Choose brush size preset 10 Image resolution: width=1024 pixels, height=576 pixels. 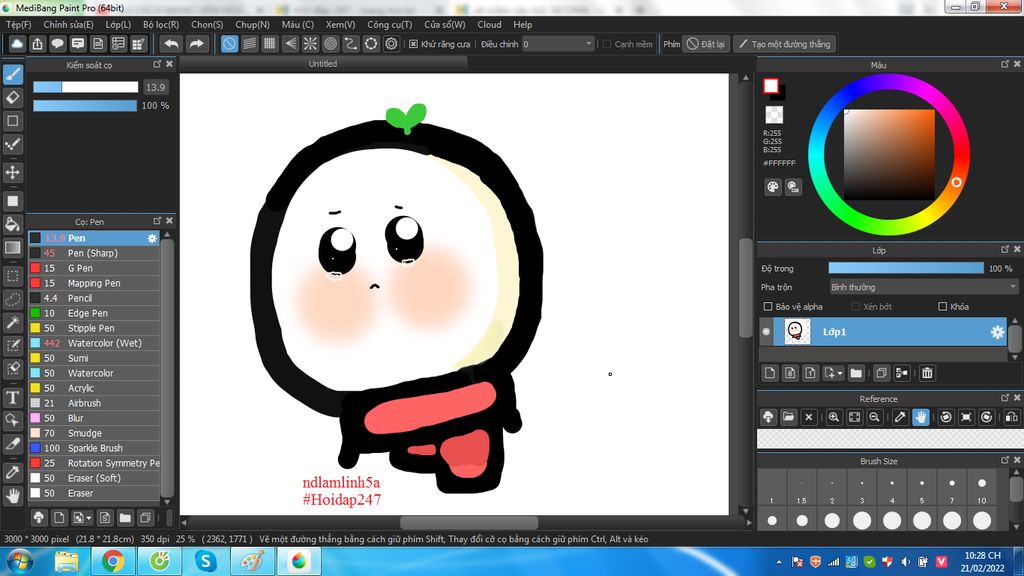click(x=982, y=489)
